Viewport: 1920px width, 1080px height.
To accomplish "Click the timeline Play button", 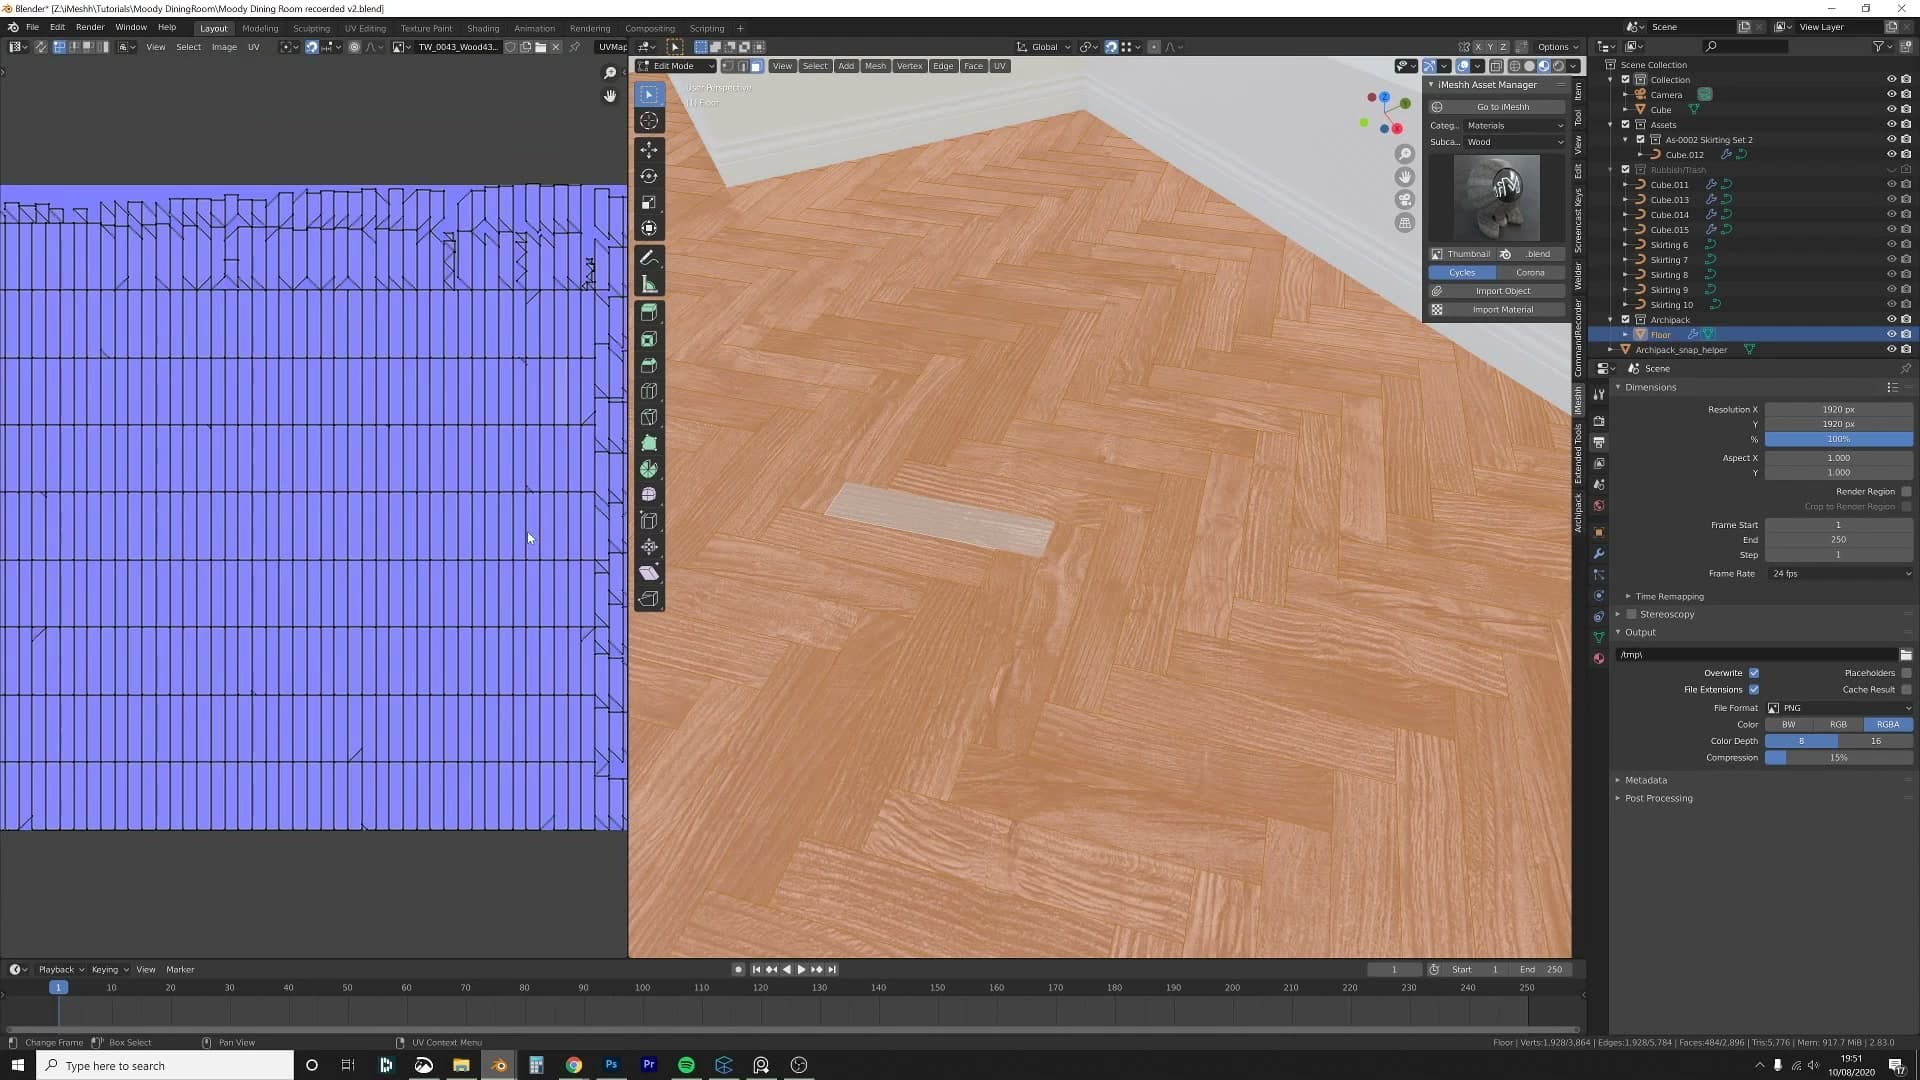I will (801, 970).
